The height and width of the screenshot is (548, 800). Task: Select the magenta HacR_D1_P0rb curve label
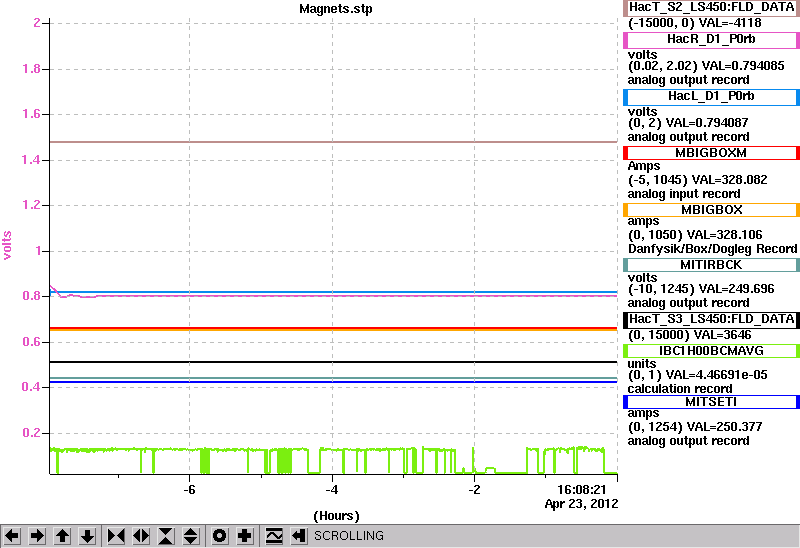pyautogui.click(x=711, y=40)
